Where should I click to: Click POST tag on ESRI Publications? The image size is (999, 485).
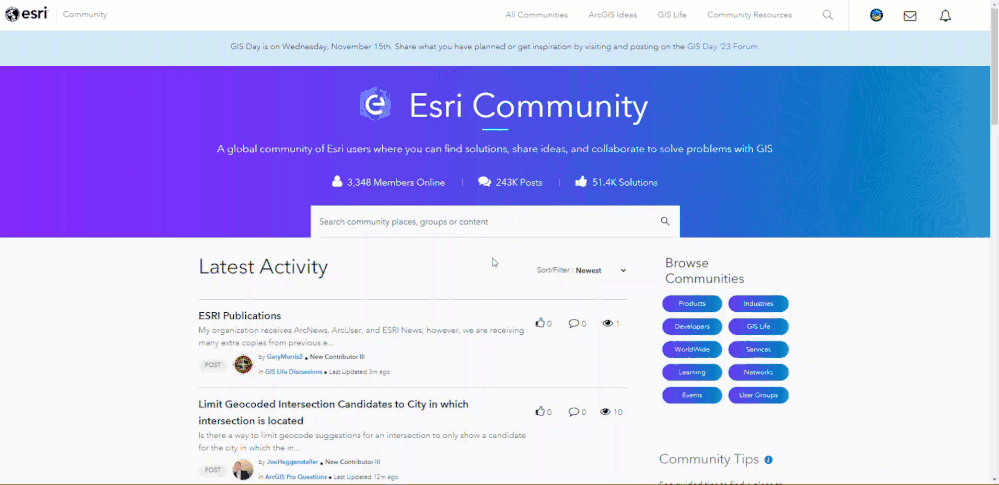coord(213,365)
